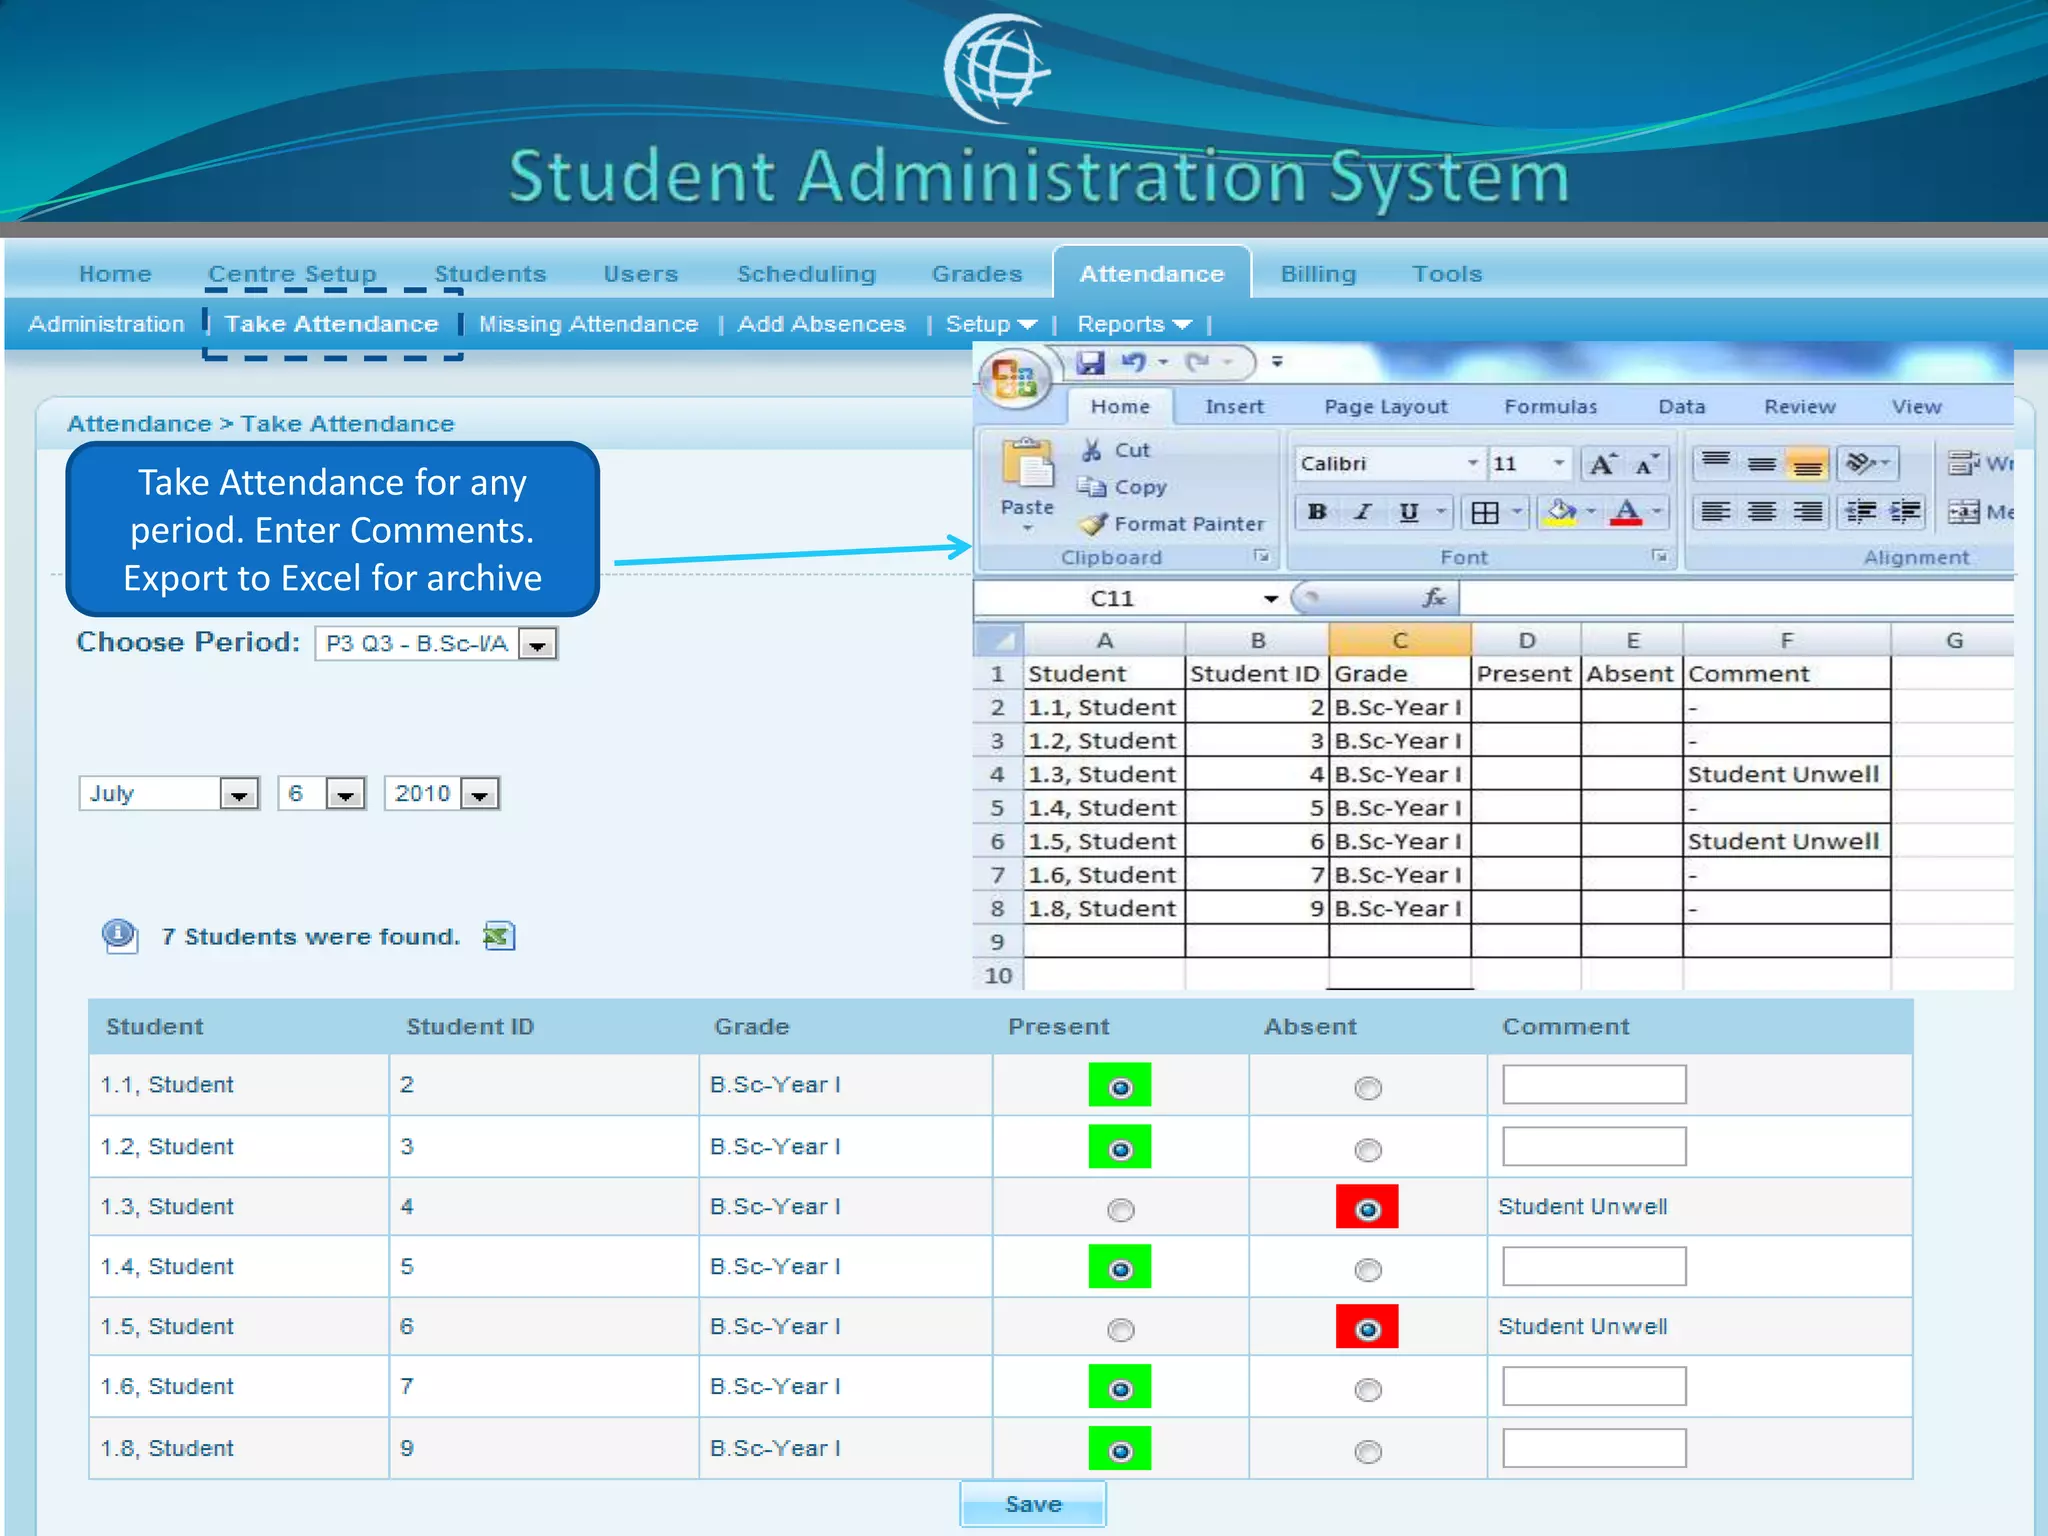
Task: Click the Orientation icon in Alignment group
Action: [x=1861, y=463]
